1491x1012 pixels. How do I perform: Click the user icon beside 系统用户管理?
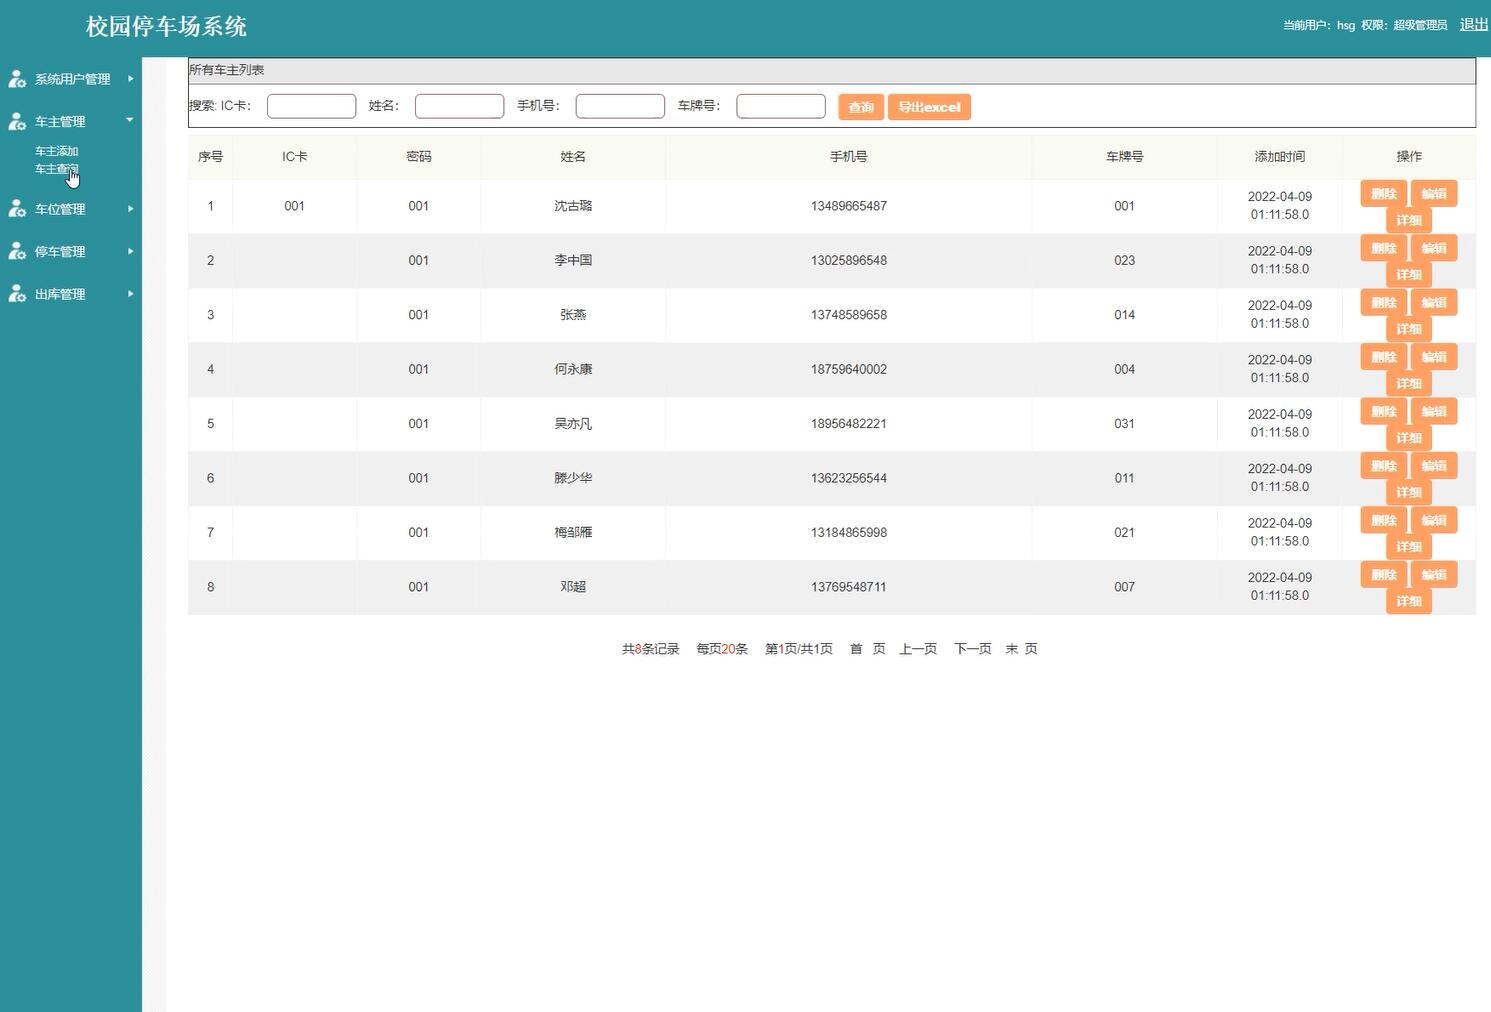[17, 79]
